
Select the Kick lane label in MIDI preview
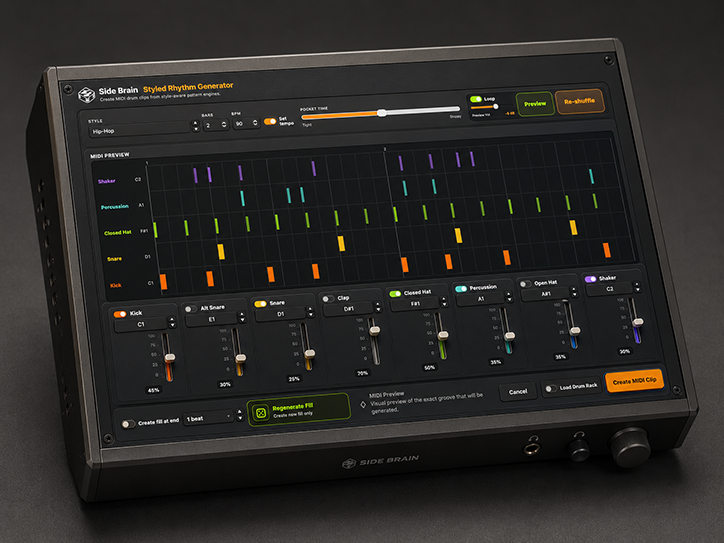pyautogui.click(x=115, y=285)
